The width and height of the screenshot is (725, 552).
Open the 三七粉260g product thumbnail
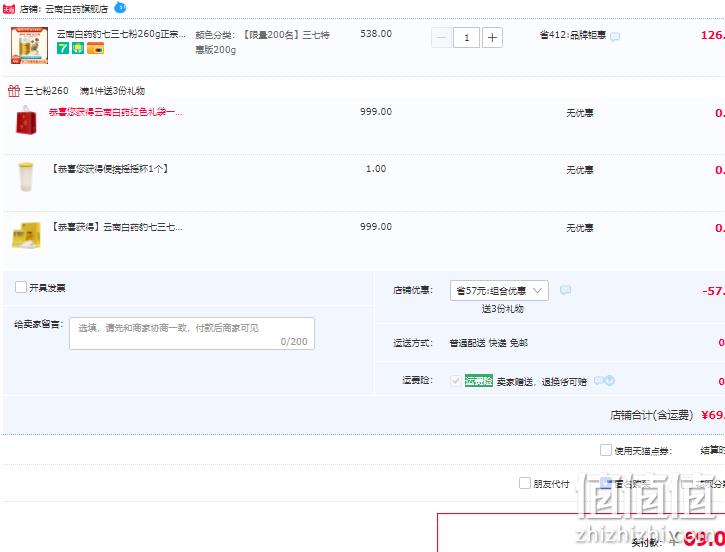pos(29,45)
